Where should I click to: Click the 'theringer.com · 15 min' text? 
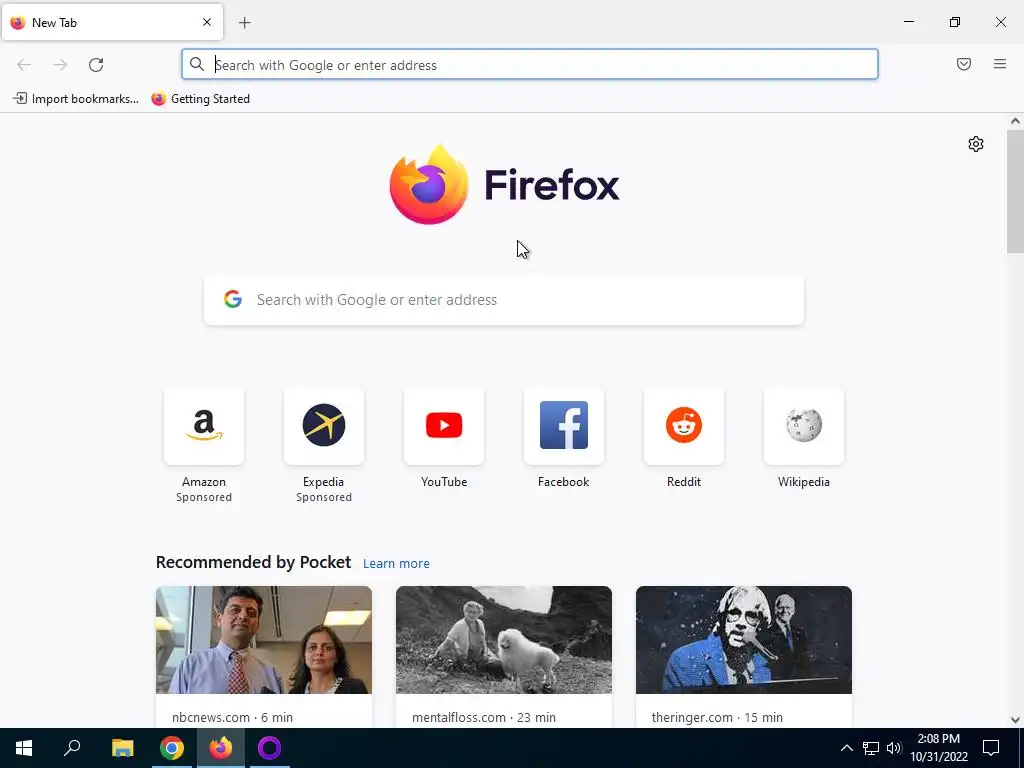click(717, 717)
